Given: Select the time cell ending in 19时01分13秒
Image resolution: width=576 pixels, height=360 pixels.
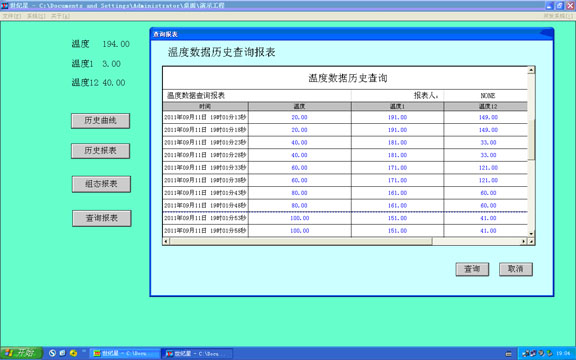Looking at the screenshot, I should coord(205,118).
